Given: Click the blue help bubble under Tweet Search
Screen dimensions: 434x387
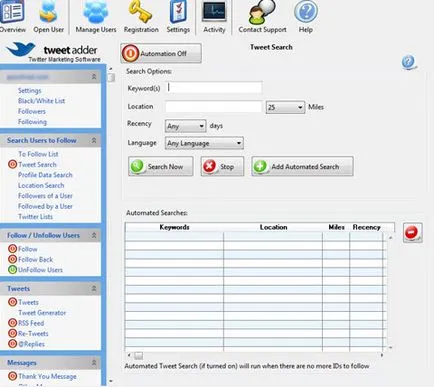Looking at the screenshot, I should click(x=409, y=62).
